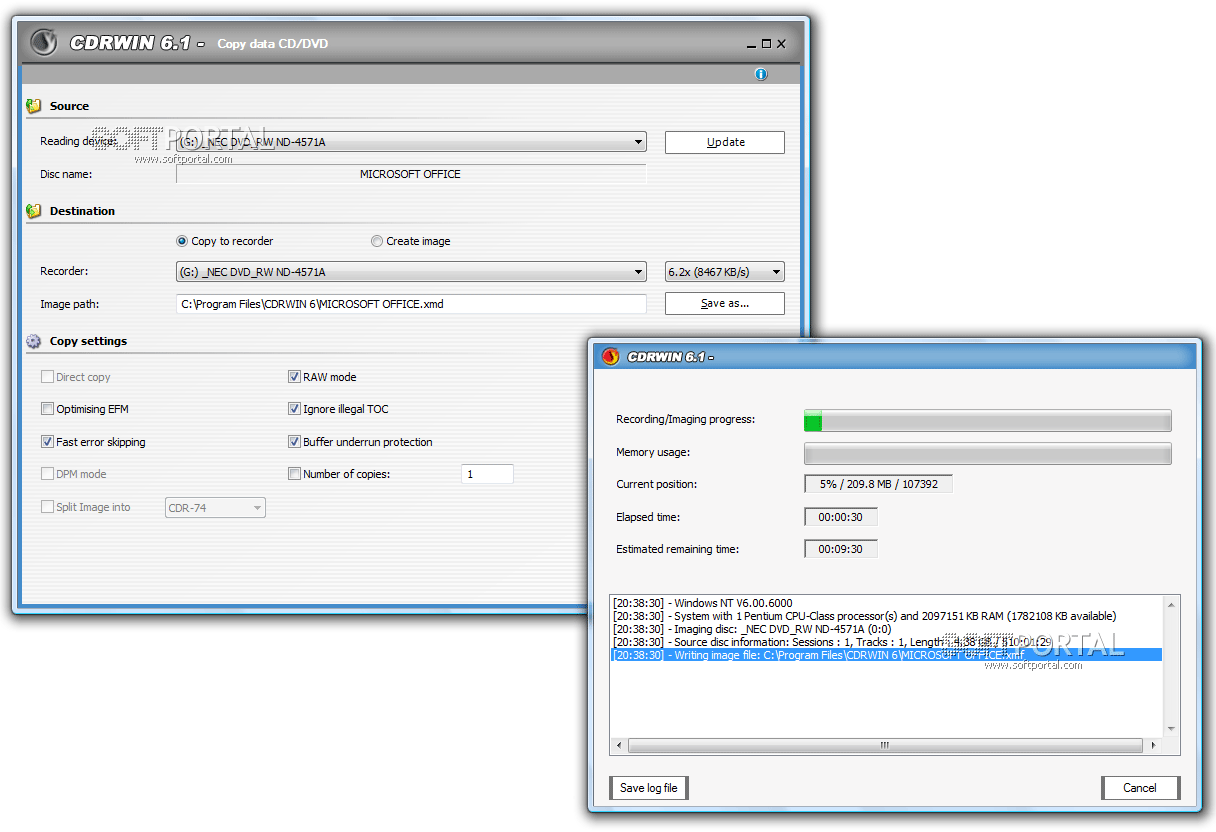Click the red CDRWIN icon in progress dialog
The image size is (1216, 832).
pyautogui.click(x=610, y=357)
